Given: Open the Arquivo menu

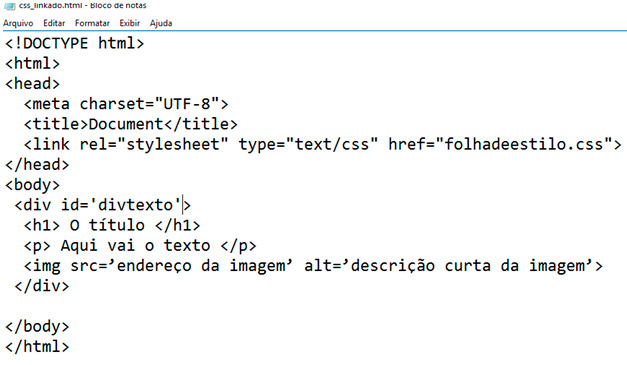Looking at the screenshot, I should (18, 23).
